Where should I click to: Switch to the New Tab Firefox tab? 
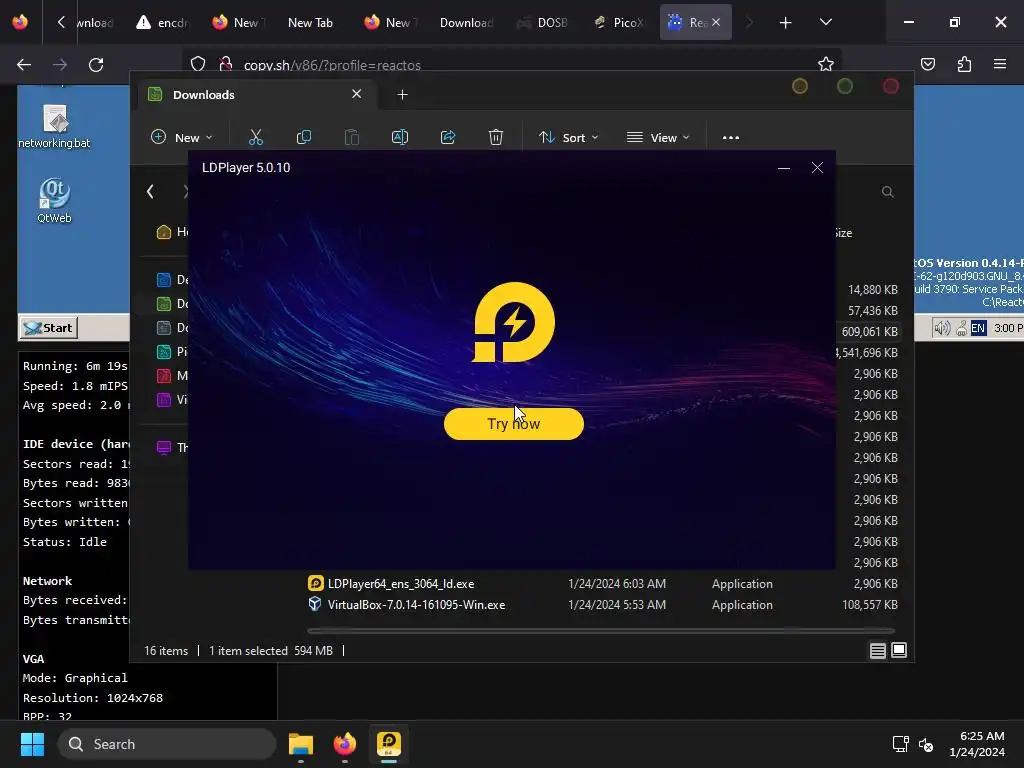pyautogui.click(x=310, y=22)
